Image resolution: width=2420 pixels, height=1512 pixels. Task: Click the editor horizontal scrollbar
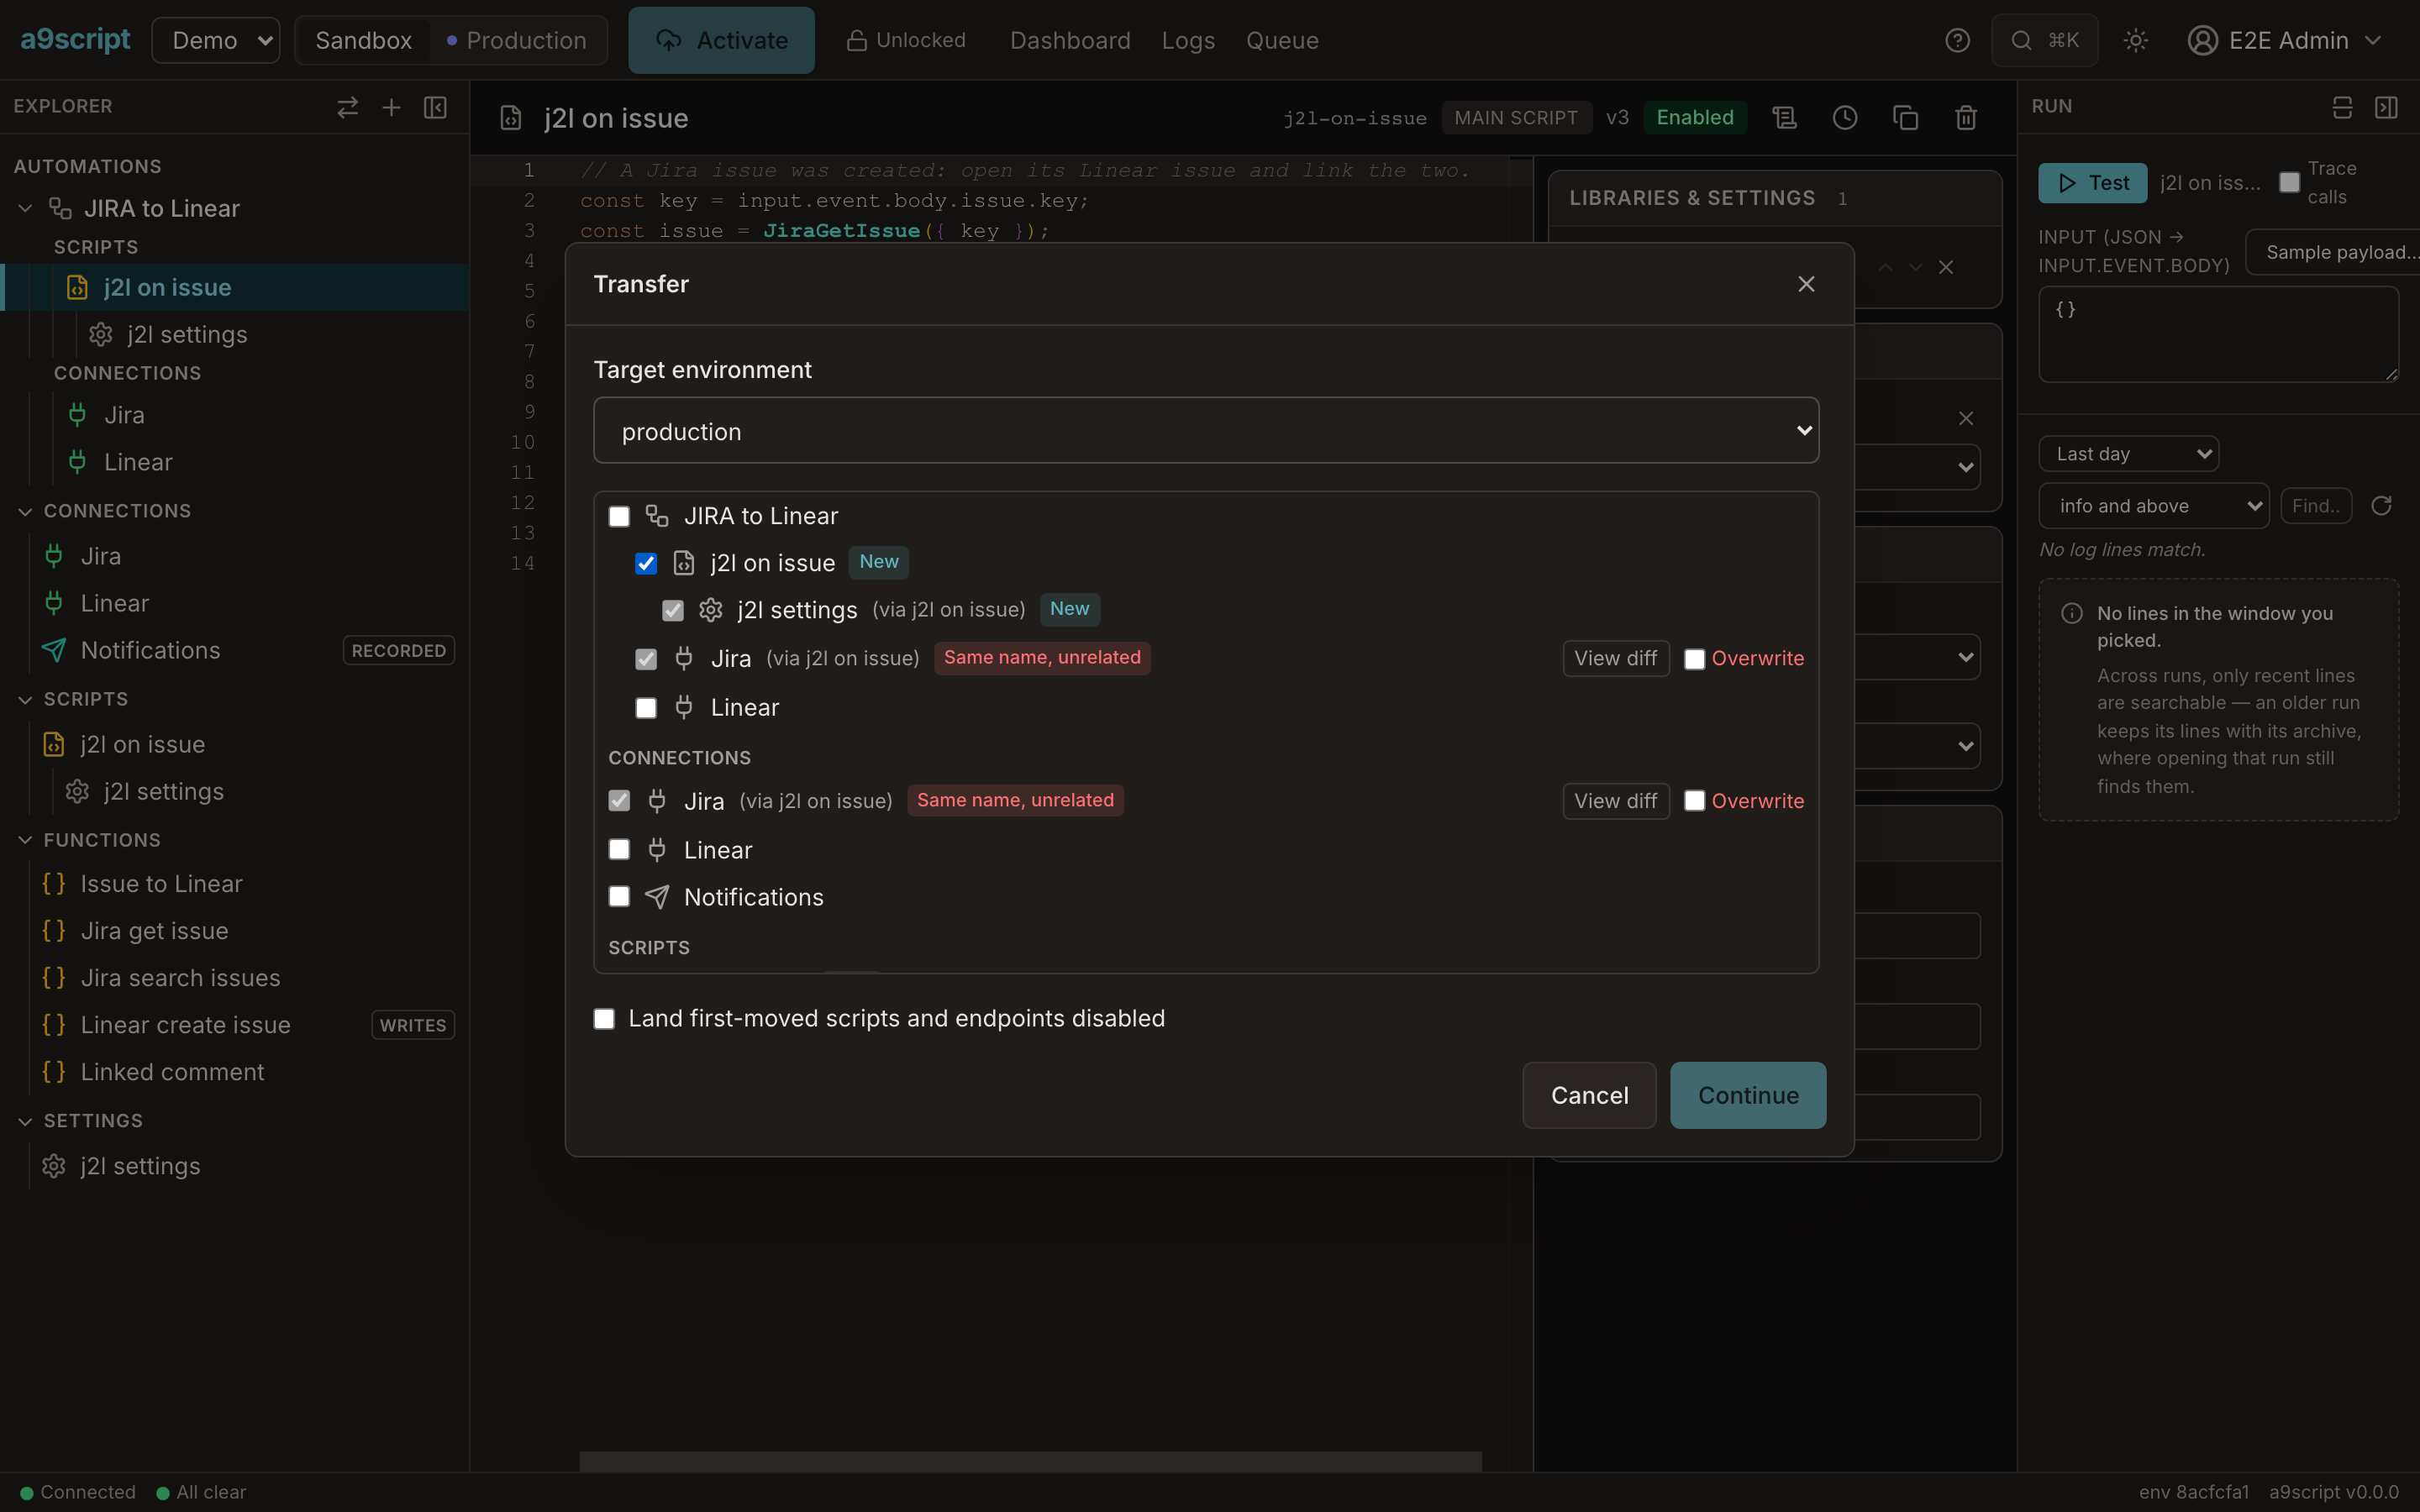point(1030,1461)
